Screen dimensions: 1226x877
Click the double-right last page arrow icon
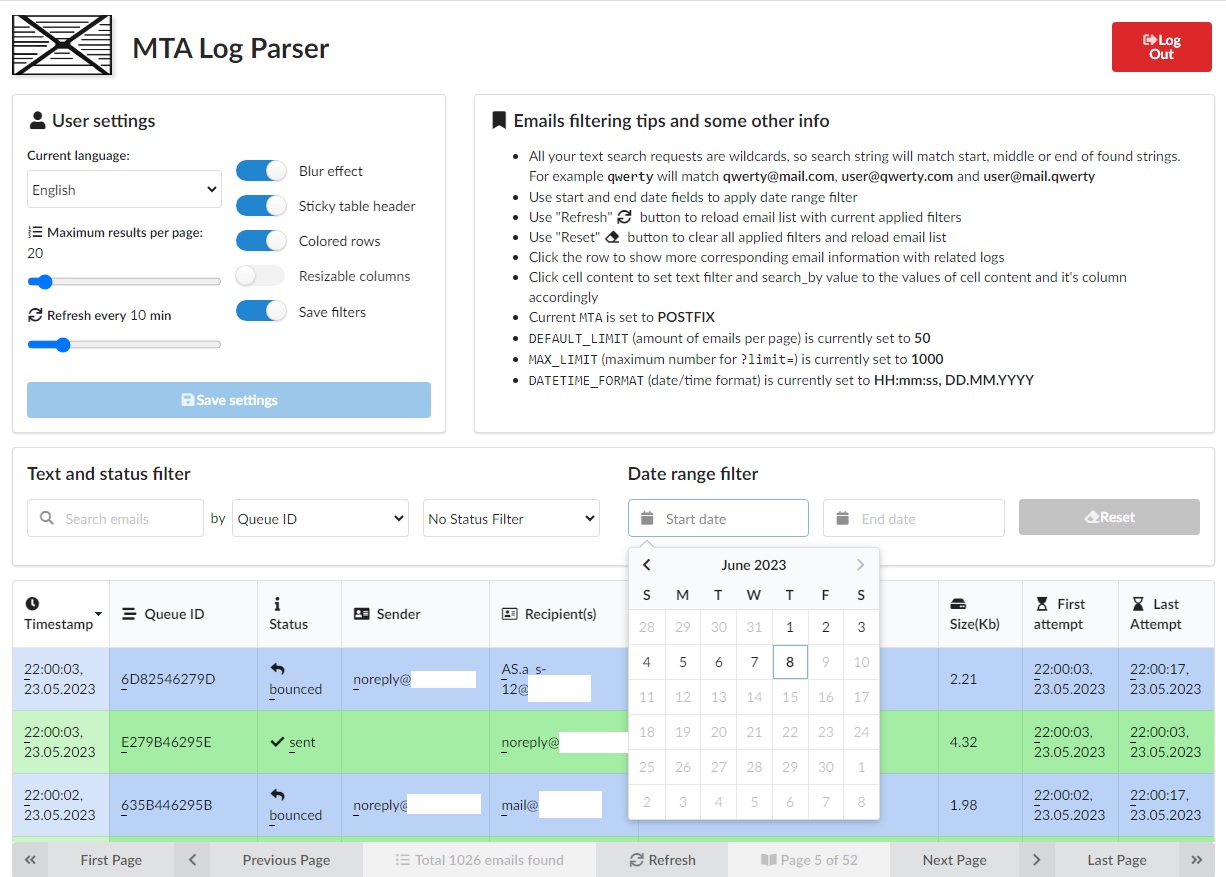pos(1196,860)
